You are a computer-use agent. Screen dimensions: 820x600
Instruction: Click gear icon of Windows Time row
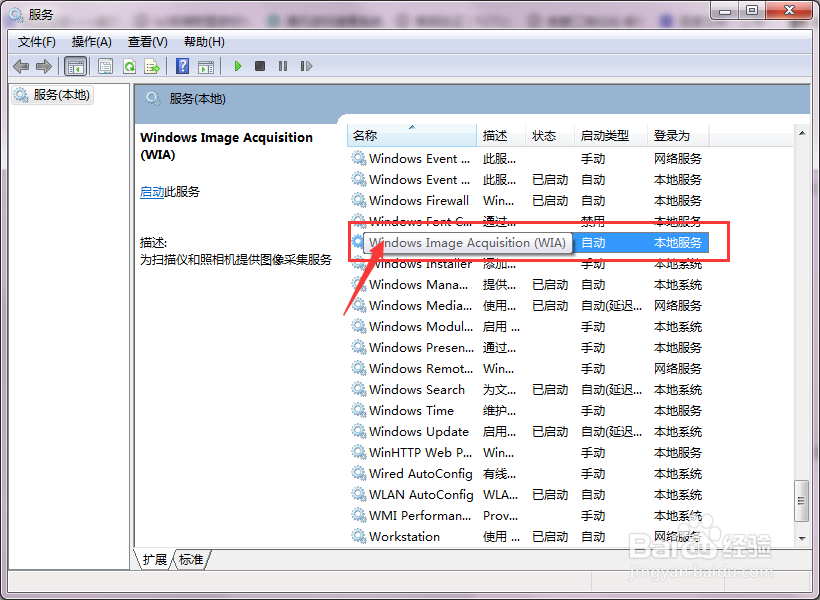[x=358, y=410]
